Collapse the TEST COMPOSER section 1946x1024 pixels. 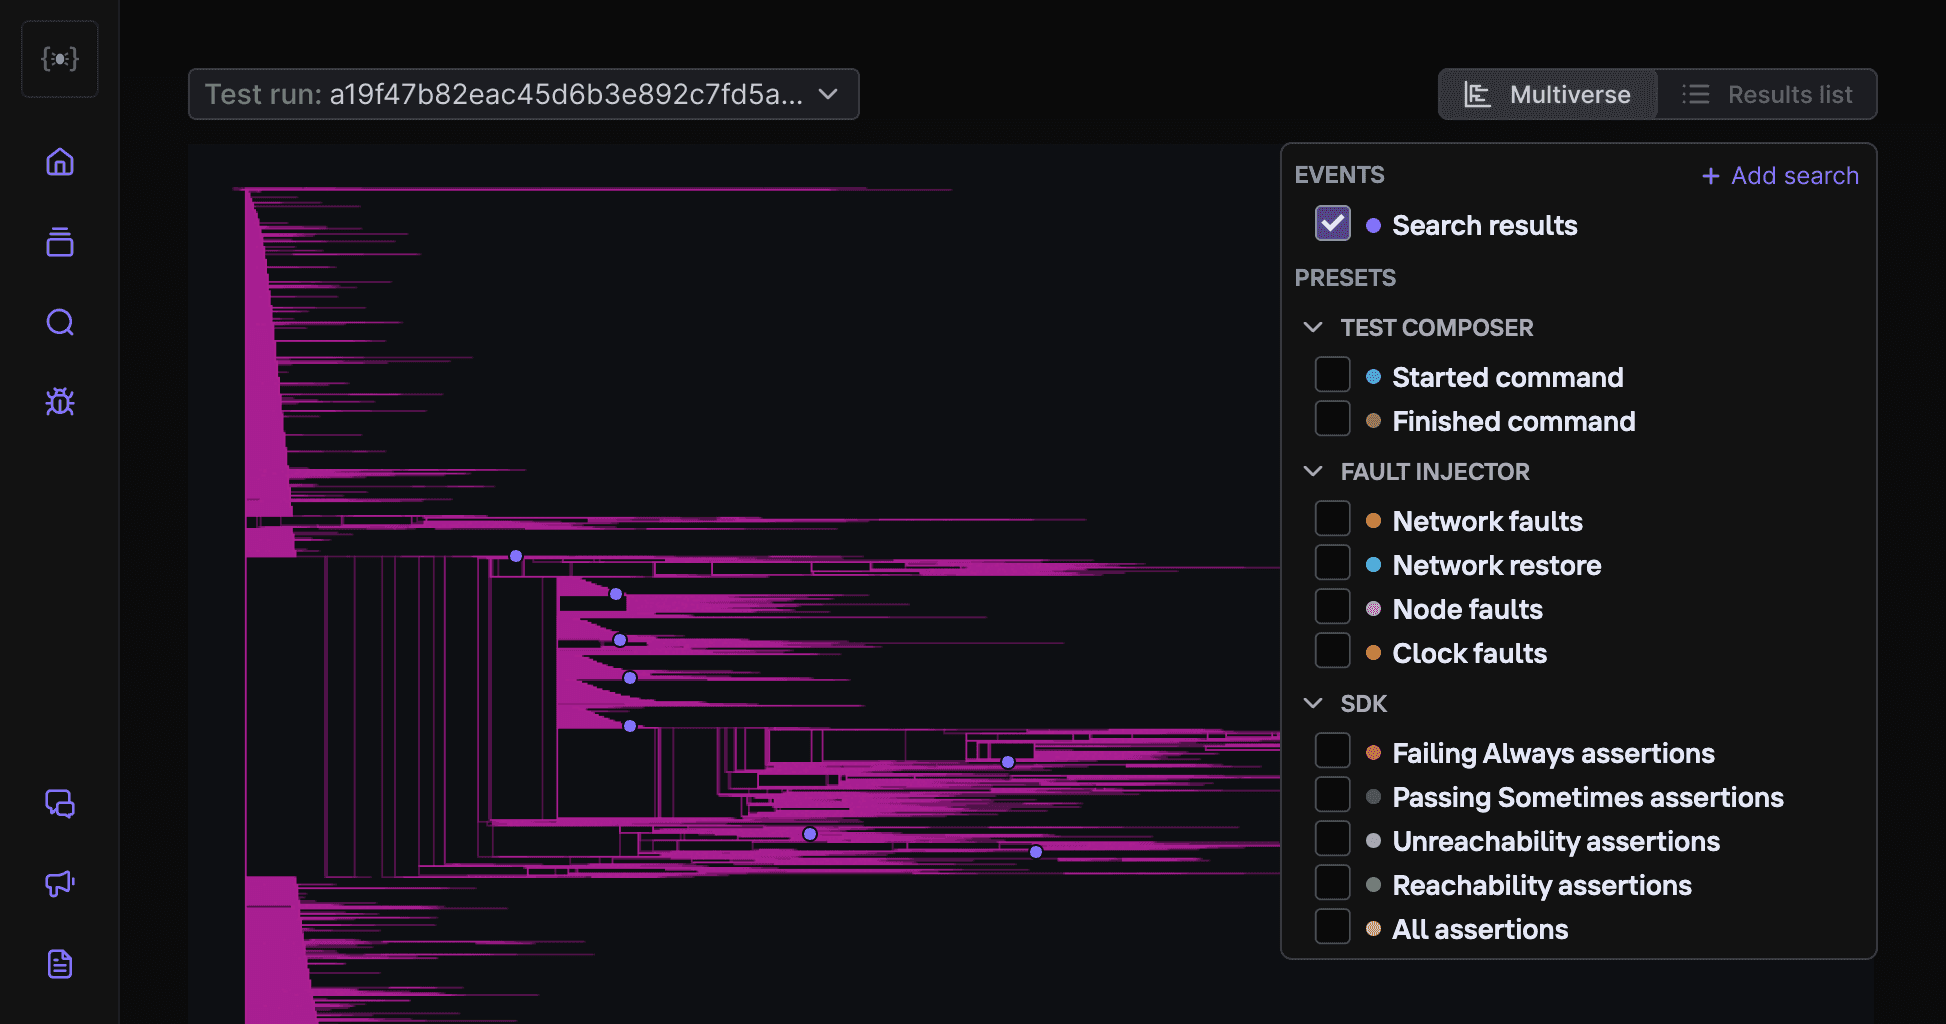(x=1313, y=327)
